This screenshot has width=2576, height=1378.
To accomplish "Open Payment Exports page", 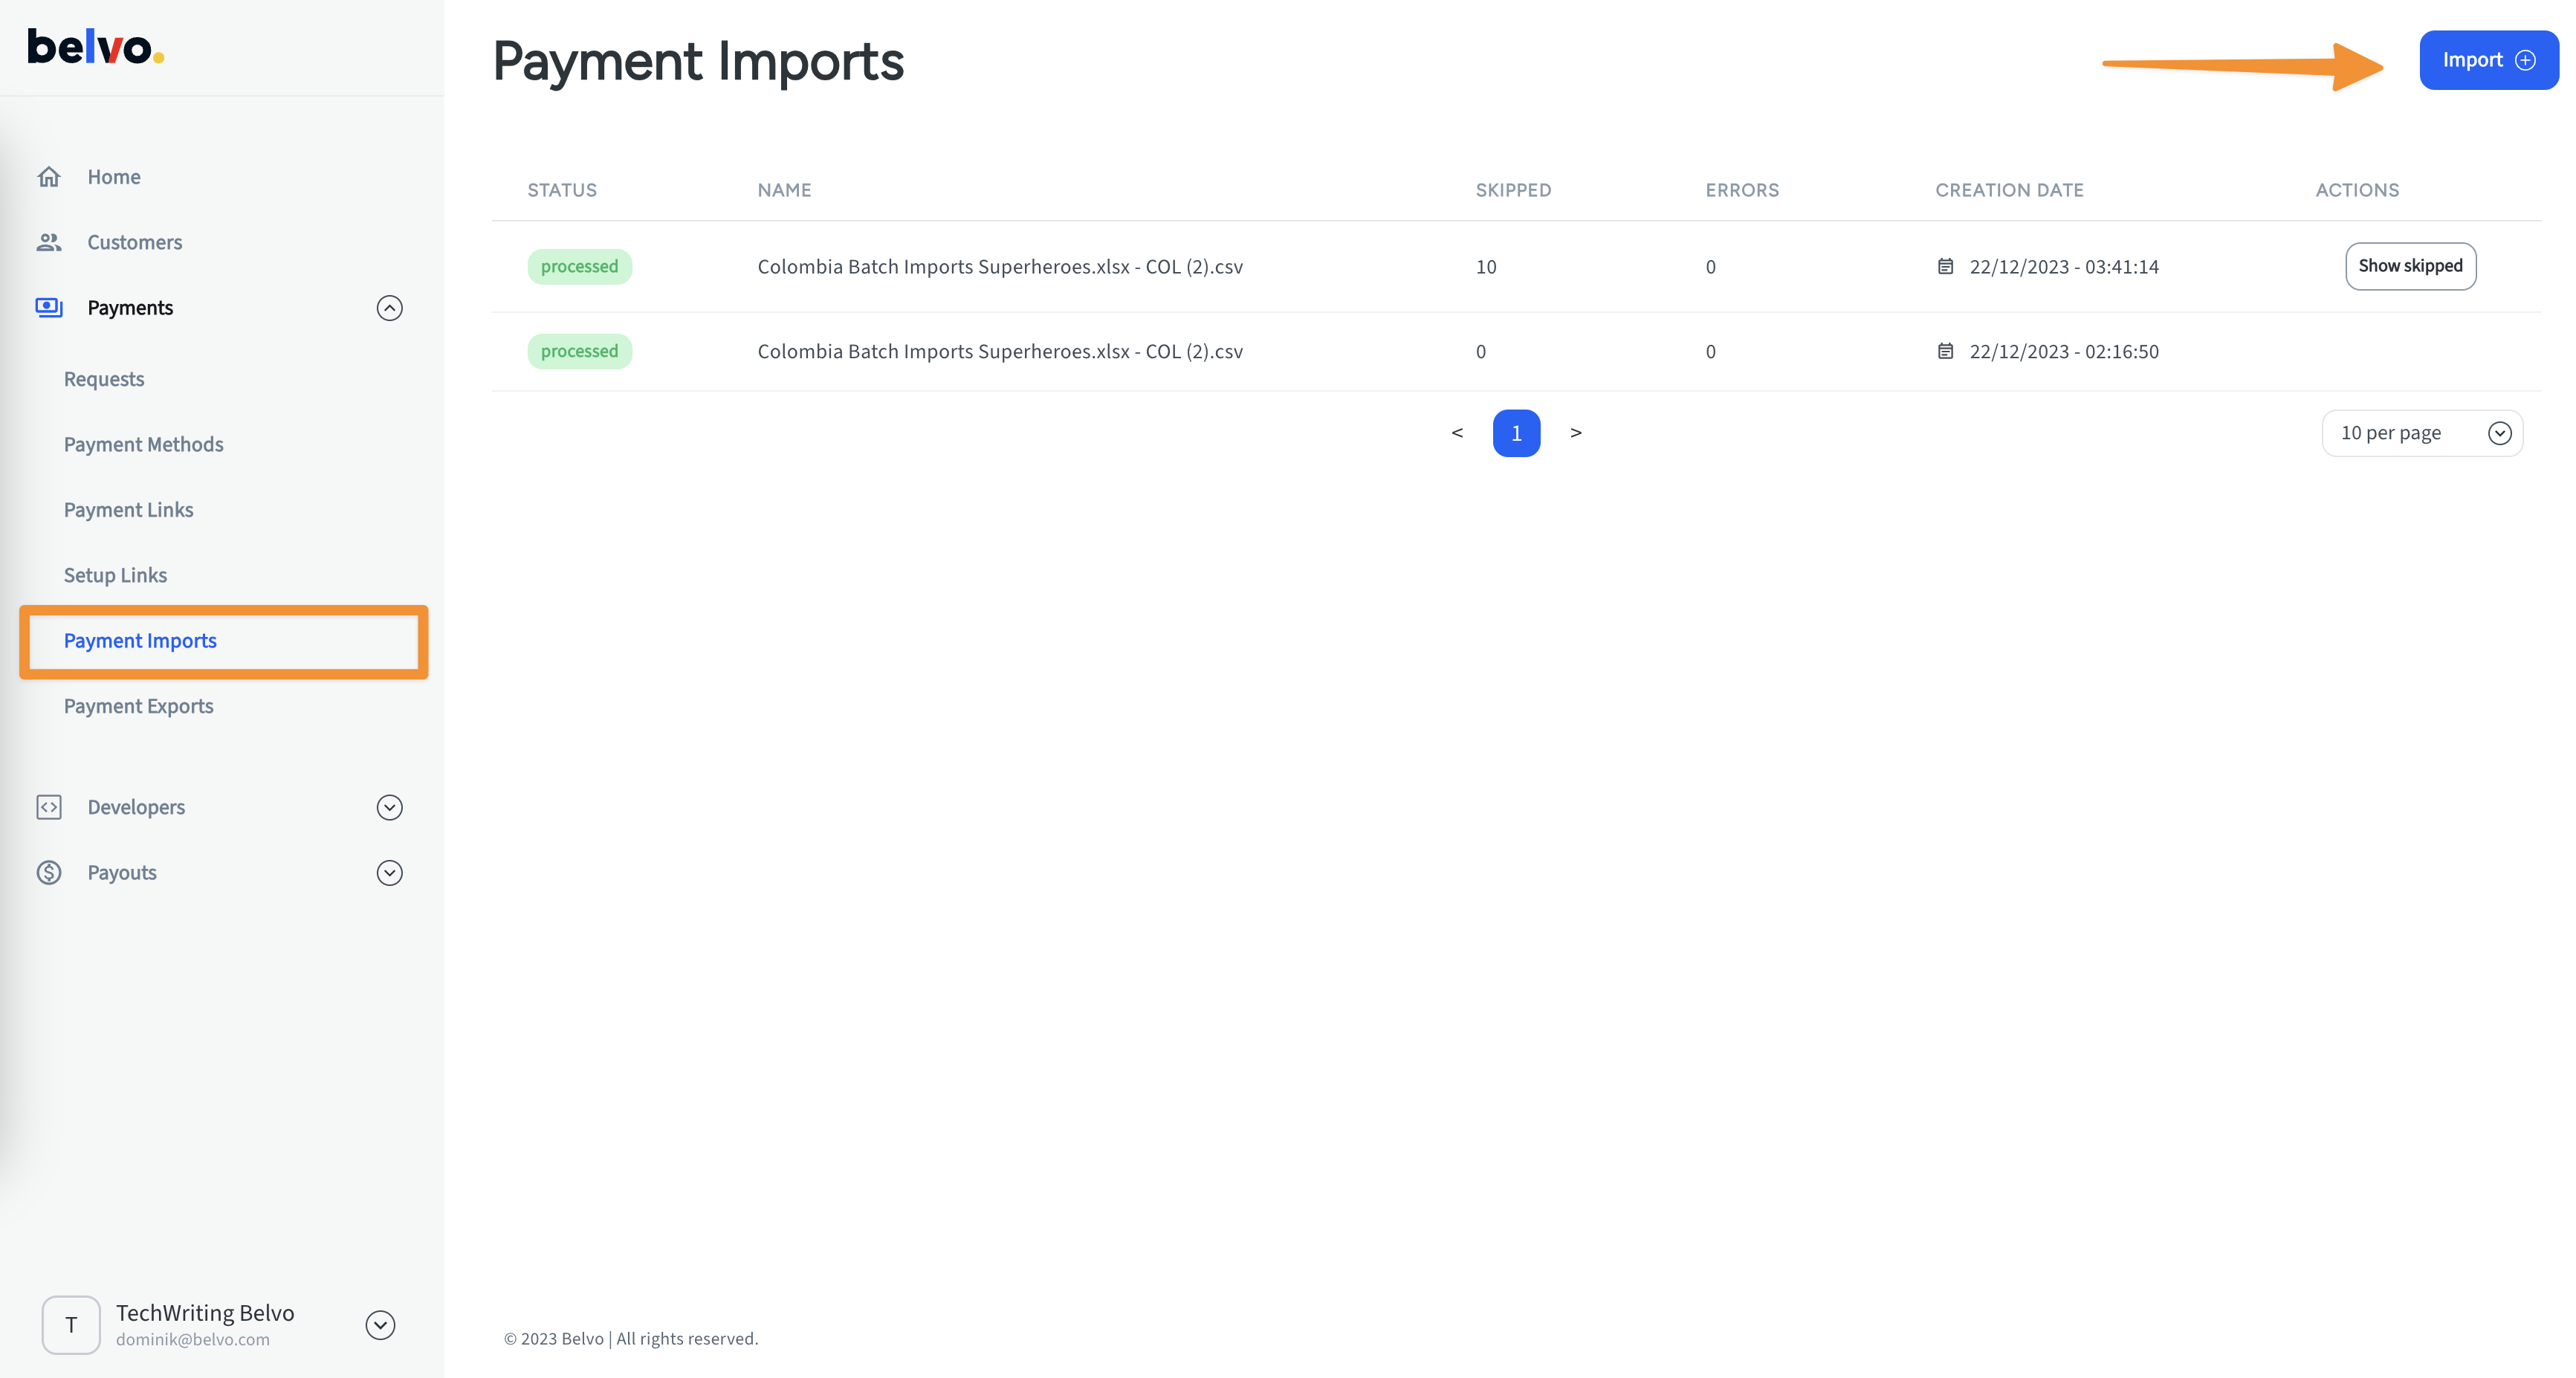I will coord(139,706).
